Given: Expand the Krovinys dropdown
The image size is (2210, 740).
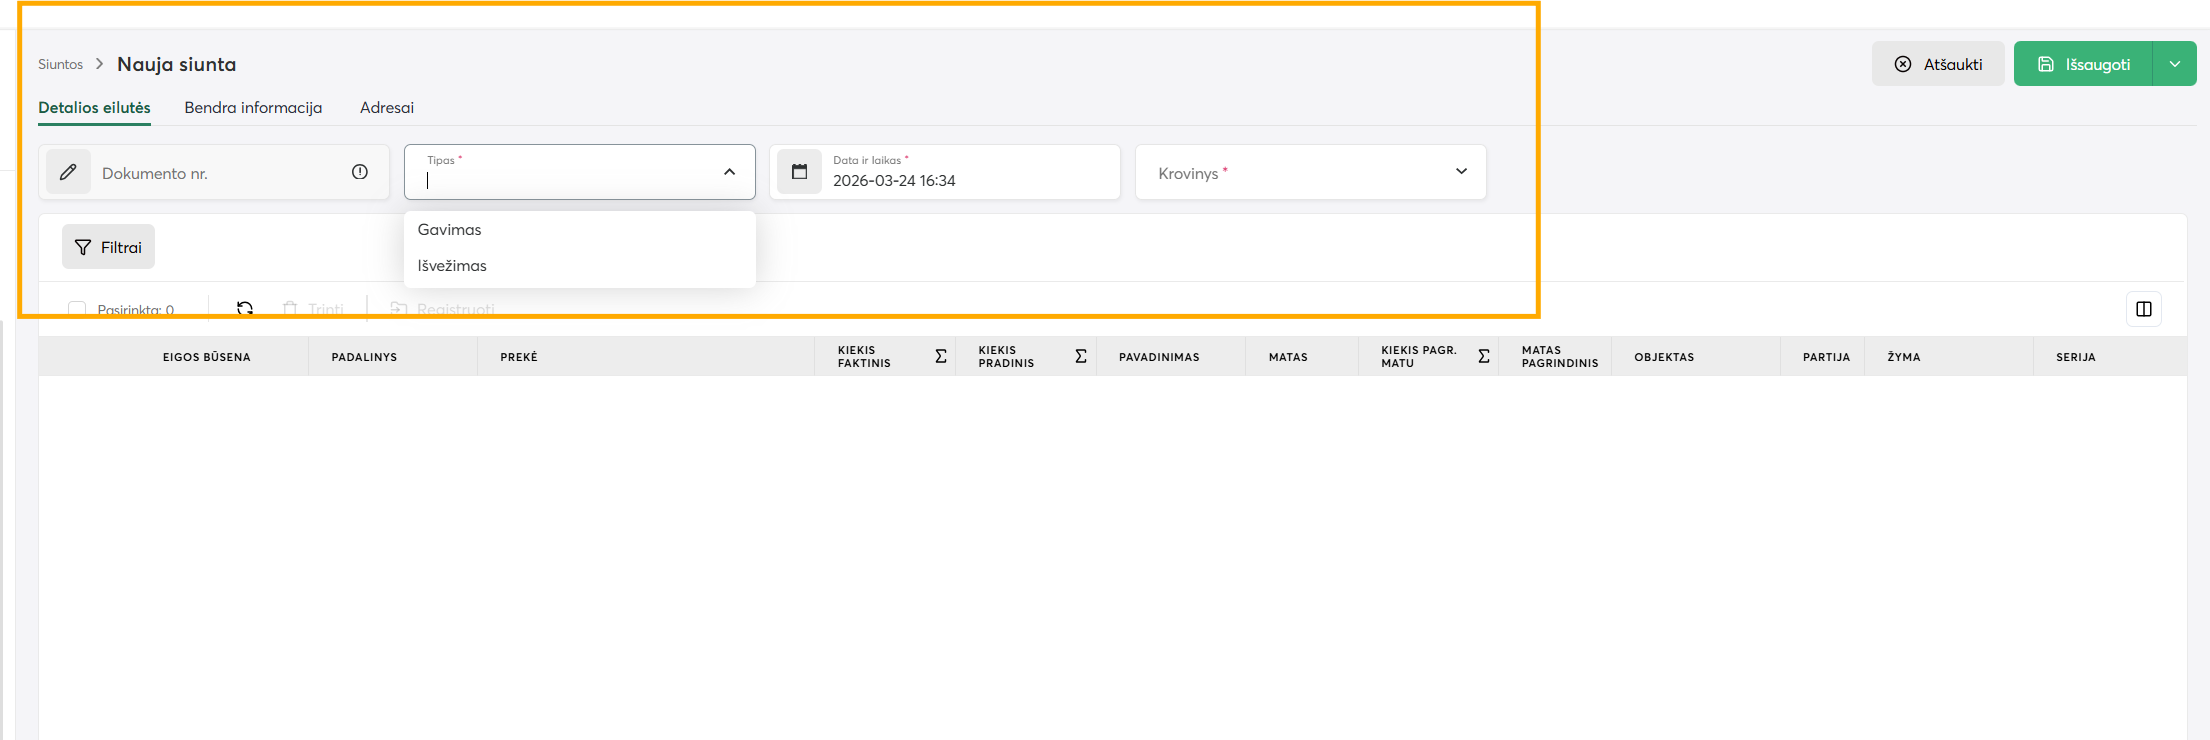Looking at the screenshot, I should point(1461,172).
